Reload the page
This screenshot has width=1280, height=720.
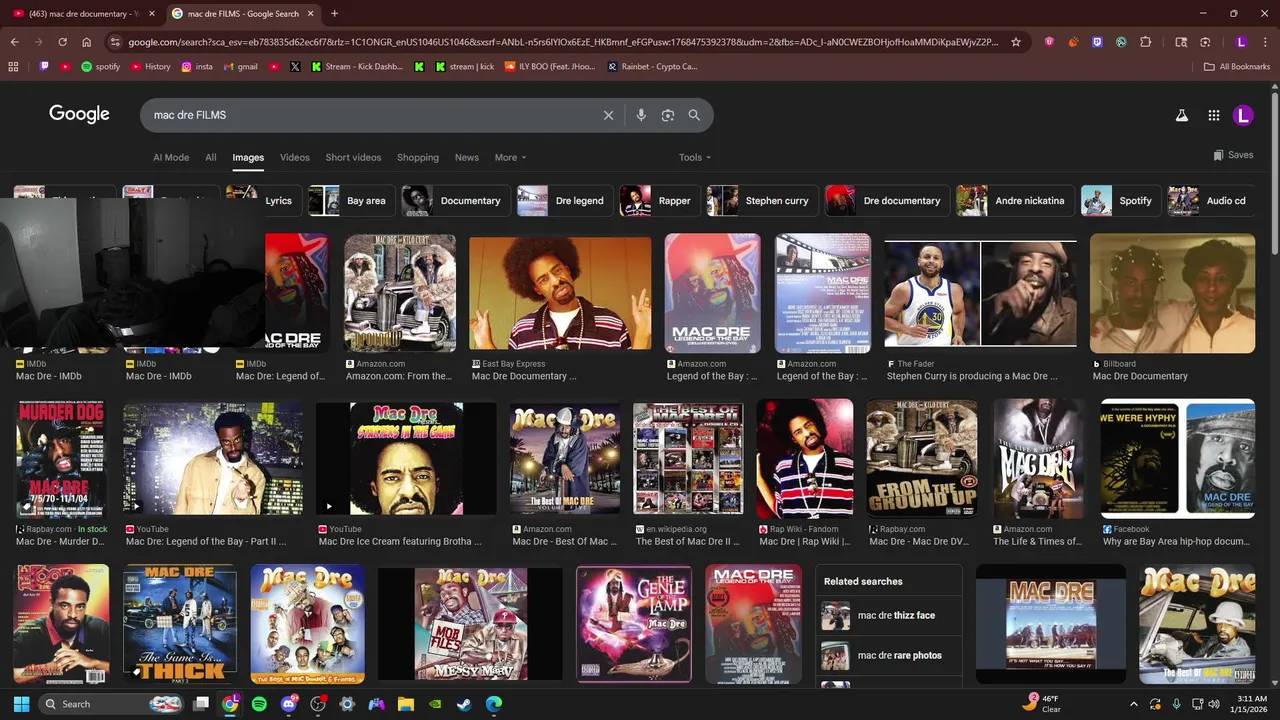coord(62,42)
